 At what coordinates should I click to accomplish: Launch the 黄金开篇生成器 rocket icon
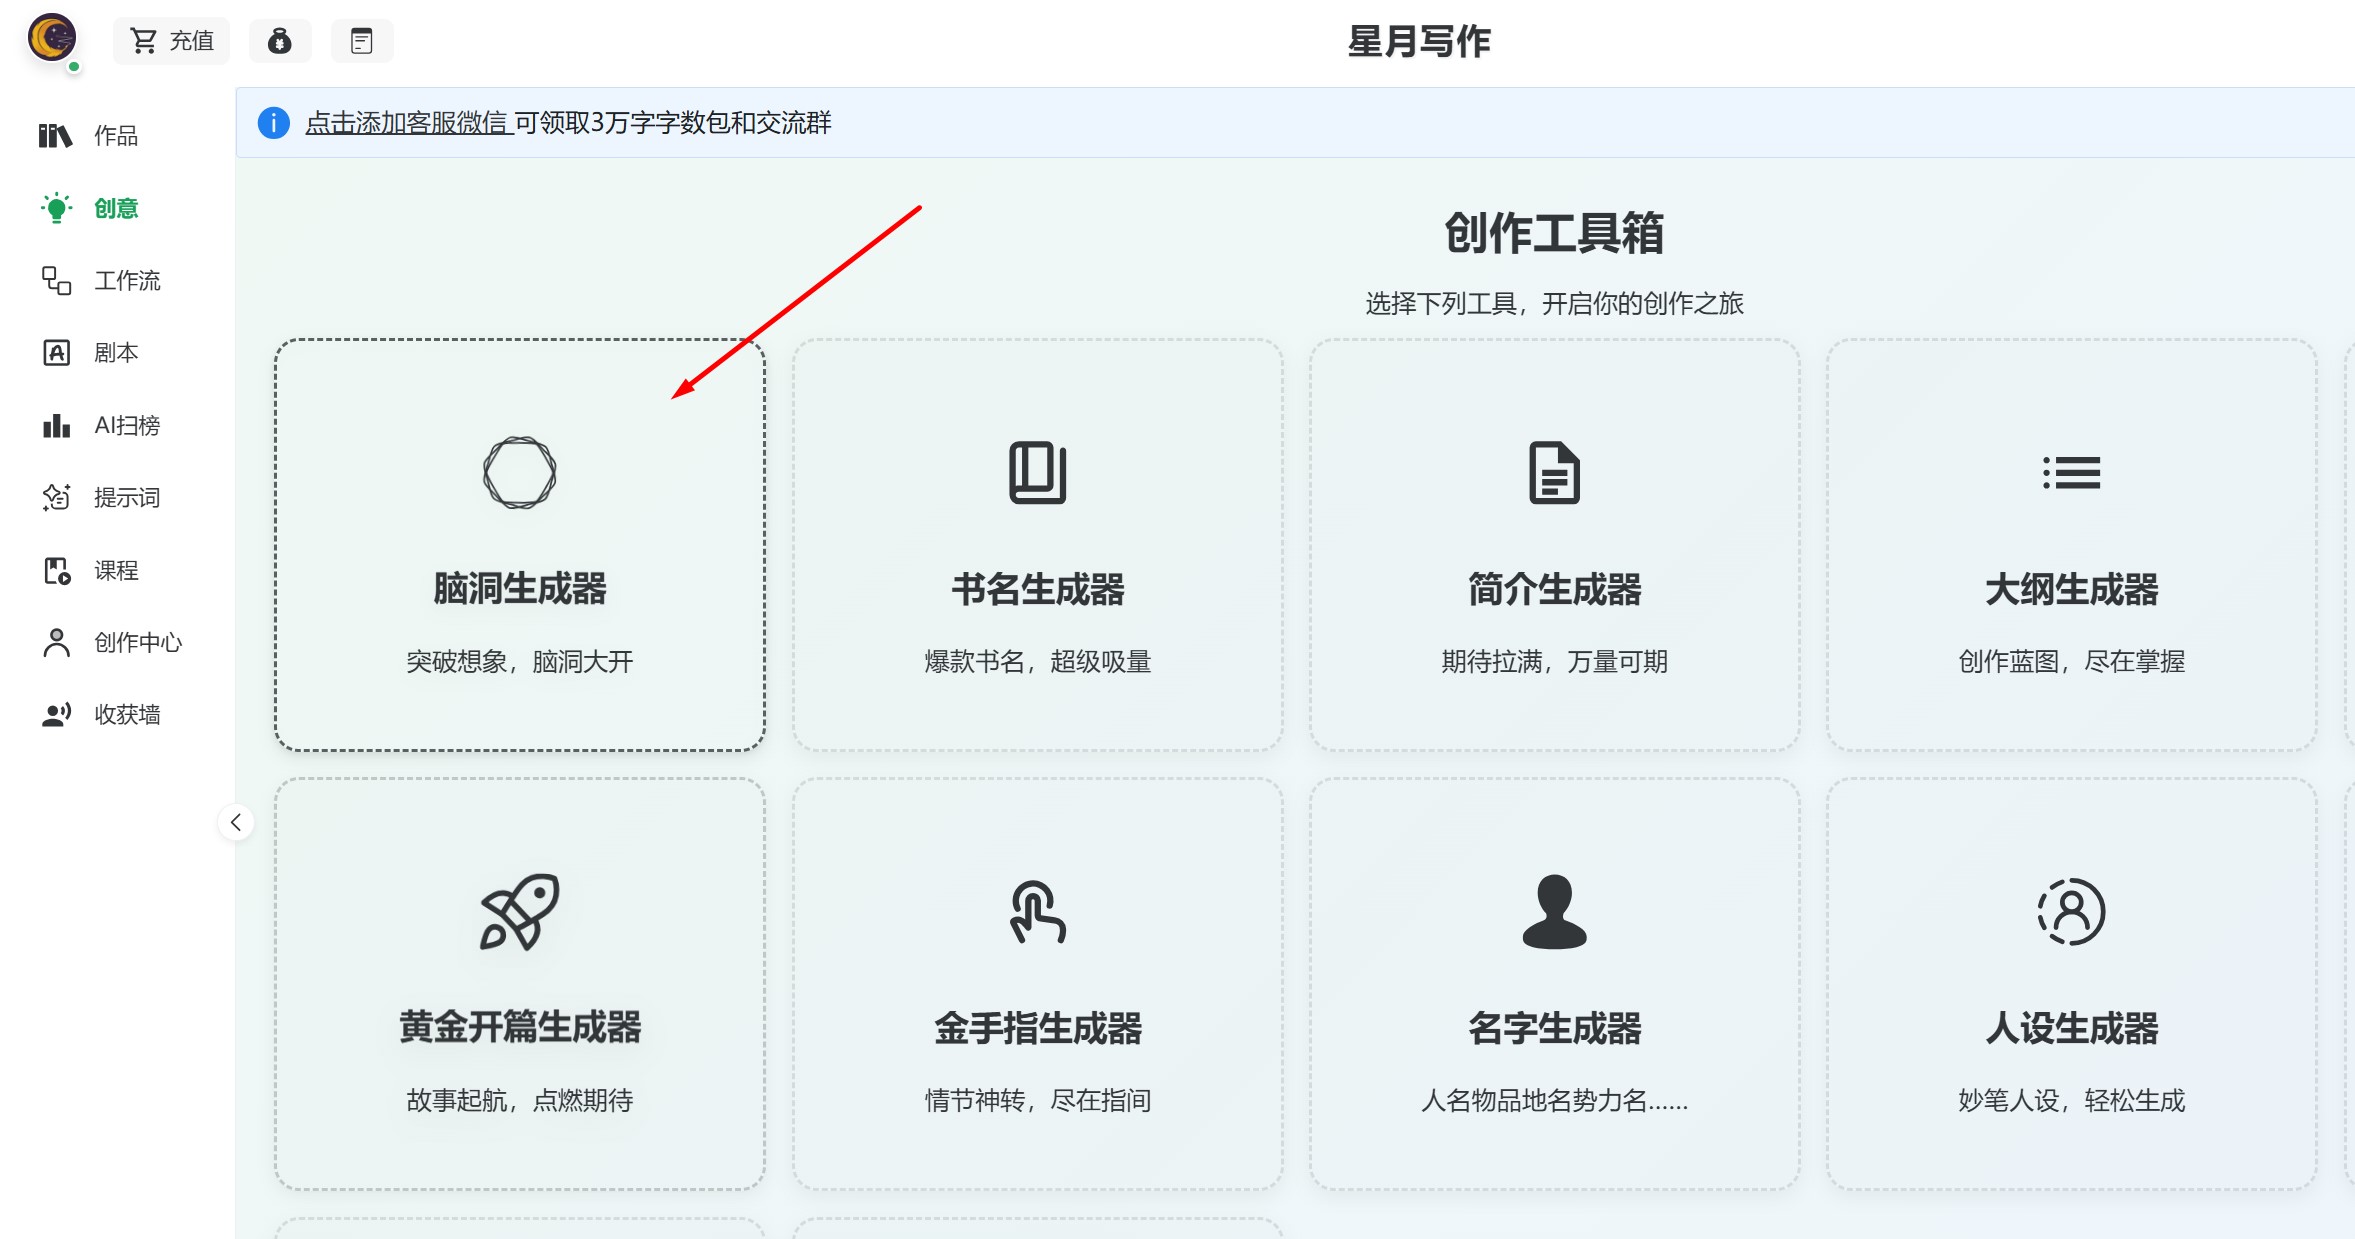[519, 911]
